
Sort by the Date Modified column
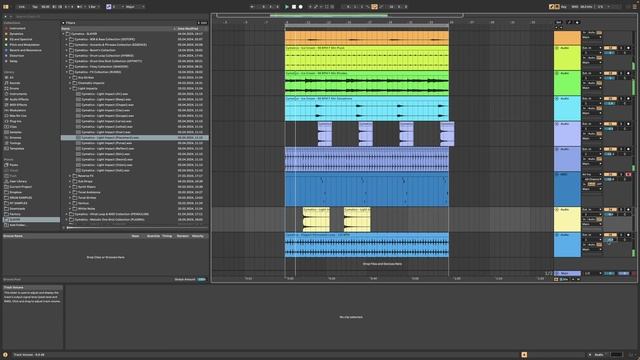pyautogui.click(x=189, y=29)
